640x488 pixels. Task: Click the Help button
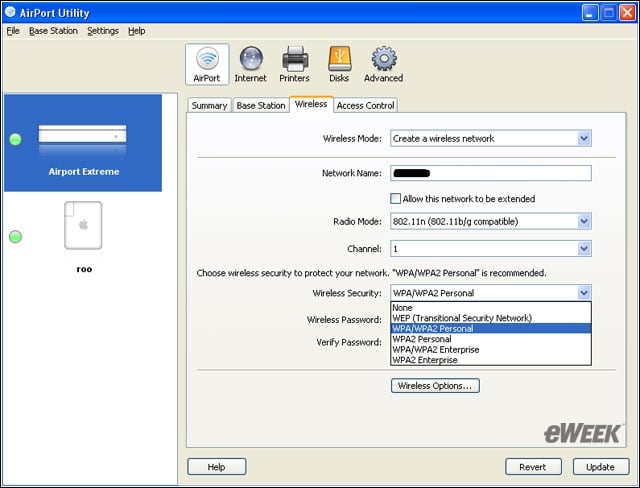tap(216, 466)
